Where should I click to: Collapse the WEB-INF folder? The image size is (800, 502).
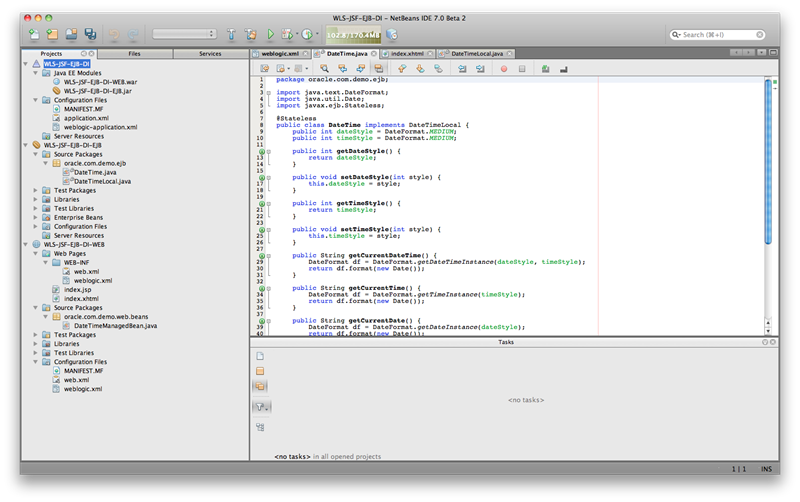[x=45, y=262]
